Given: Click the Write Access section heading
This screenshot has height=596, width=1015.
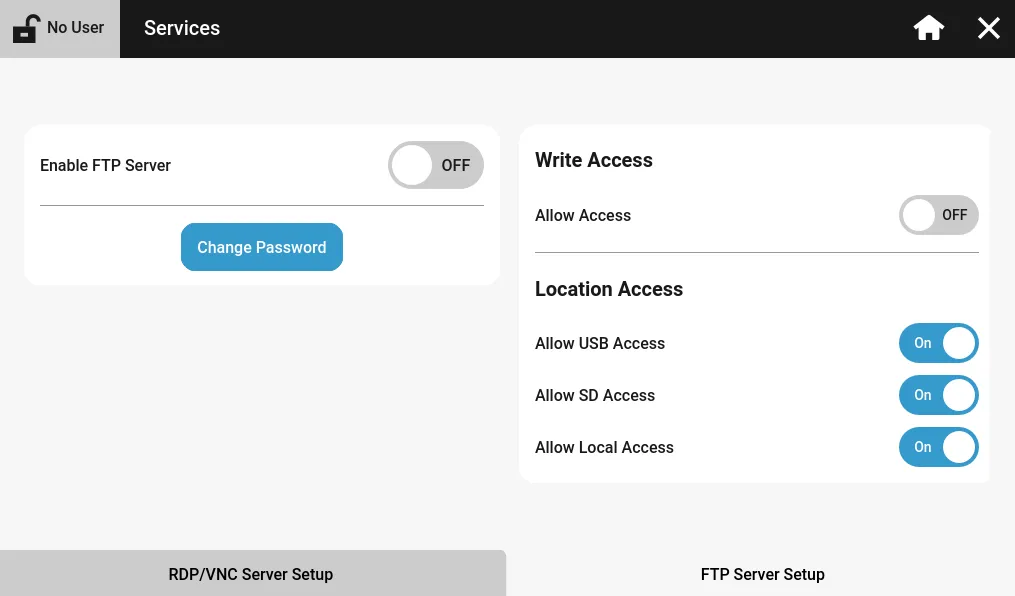Looking at the screenshot, I should 594,160.
